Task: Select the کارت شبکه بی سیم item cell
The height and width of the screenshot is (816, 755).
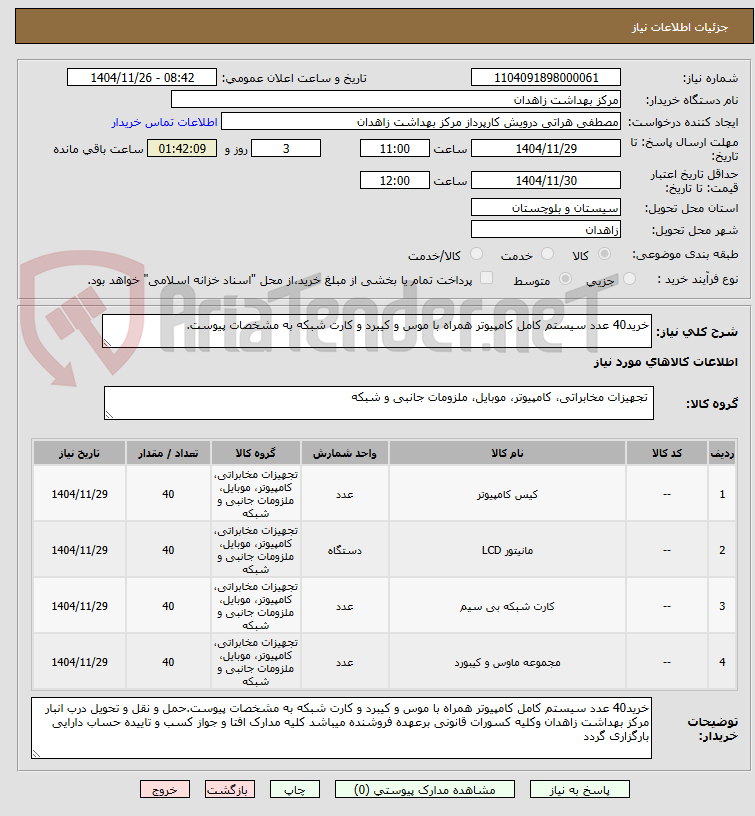Action: point(507,606)
